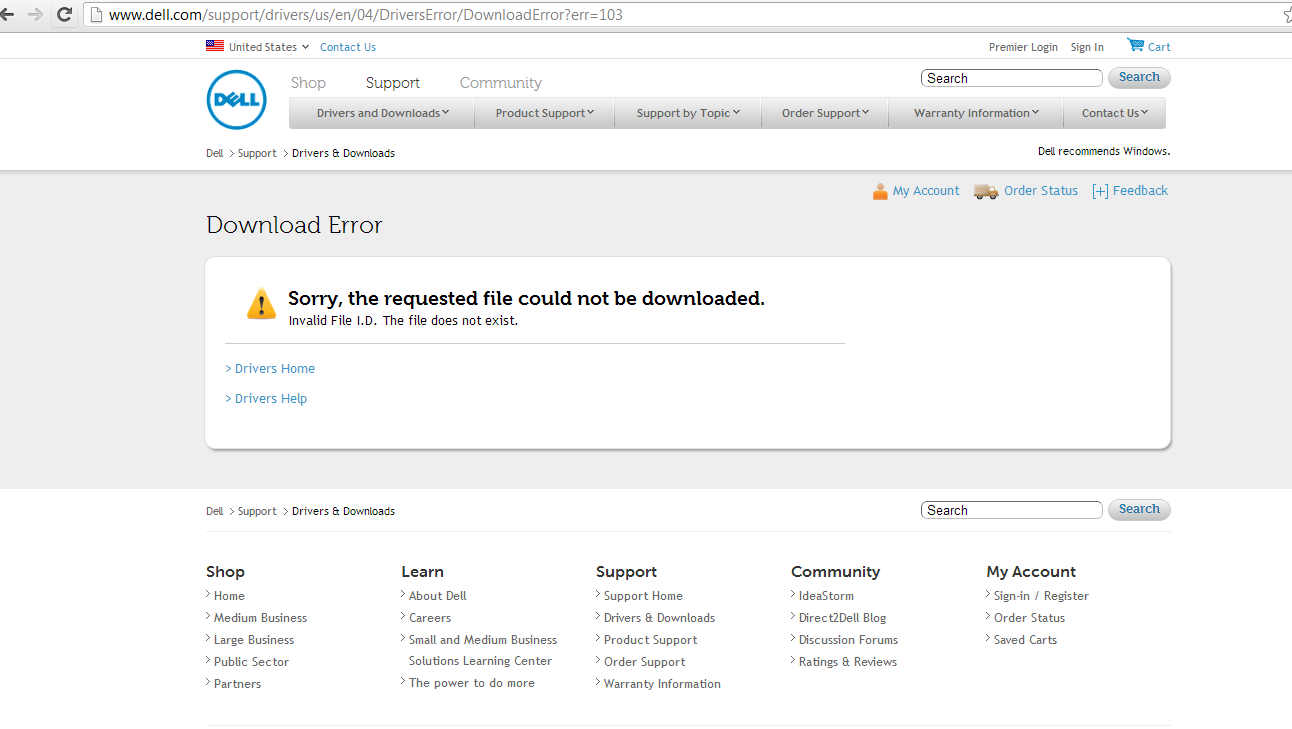
Task: Click the browser forward arrow
Action: coord(36,15)
